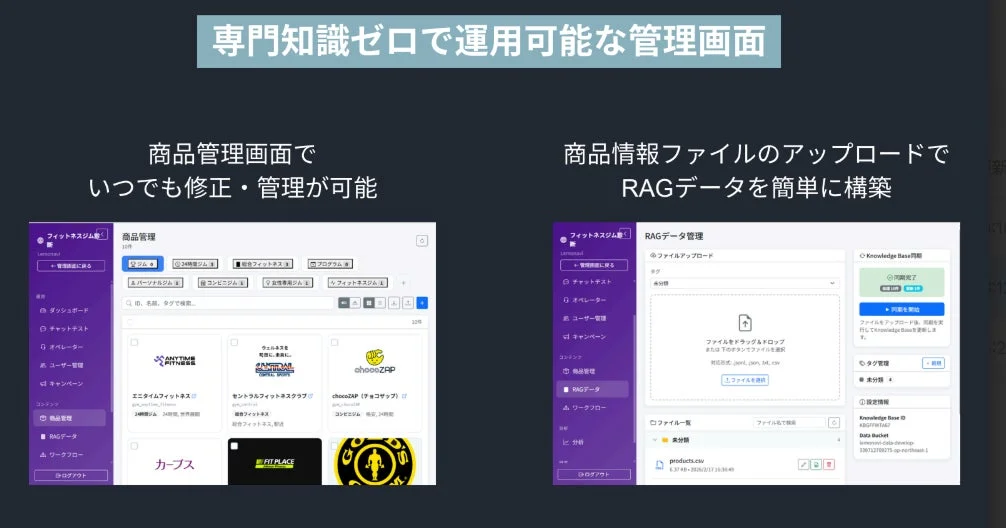The image size is (1006, 528).
Task: Select checkbox on エニタイムフィットネス card
Action: click(x=134, y=343)
